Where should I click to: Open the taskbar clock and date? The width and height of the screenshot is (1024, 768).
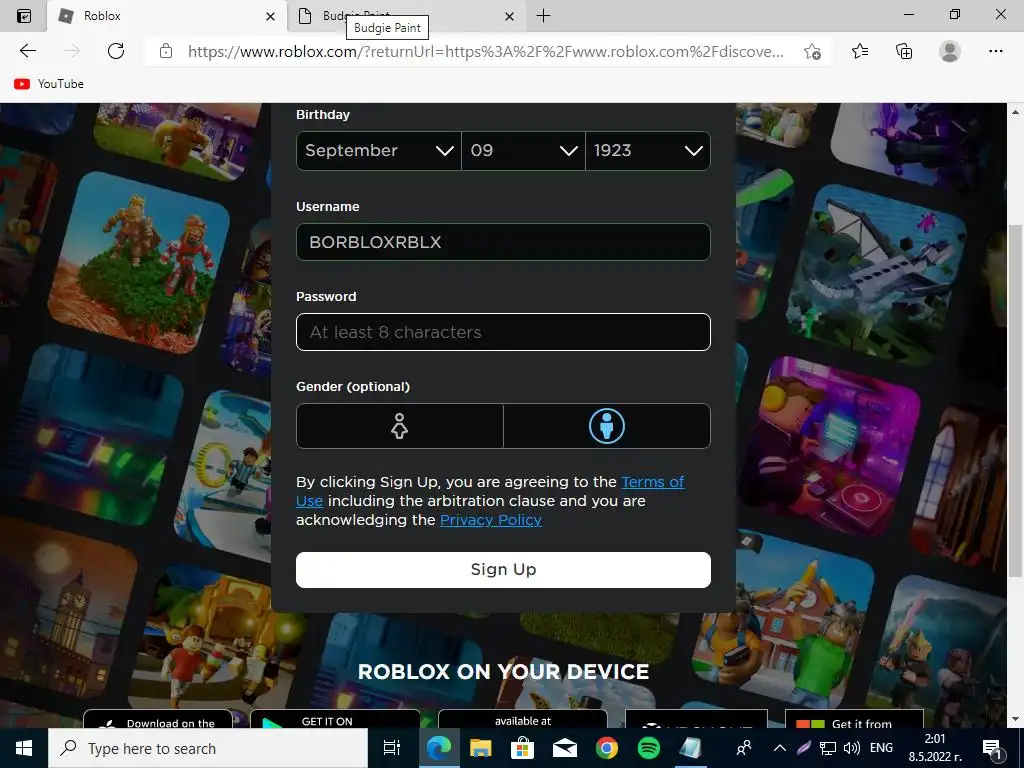pyautogui.click(x=935, y=748)
